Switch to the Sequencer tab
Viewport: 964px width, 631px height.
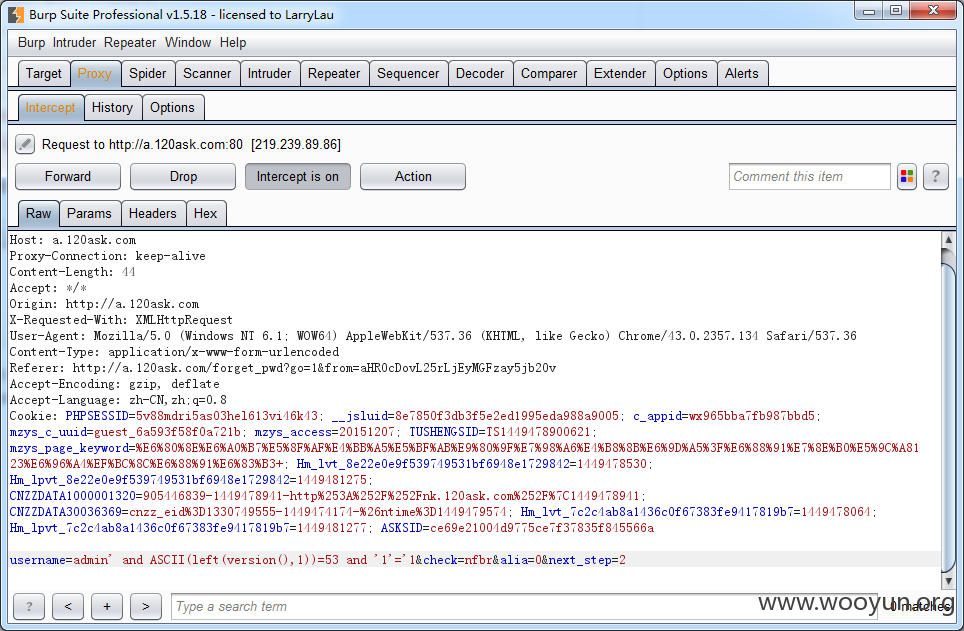[408, 74]
